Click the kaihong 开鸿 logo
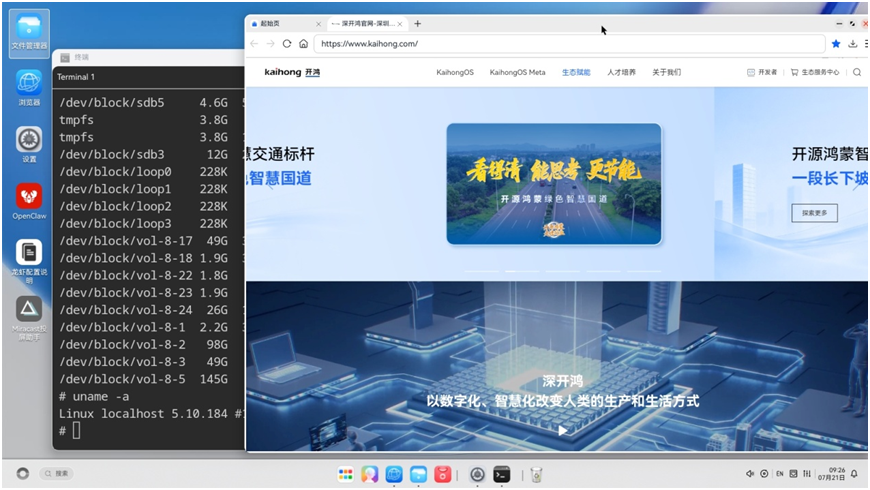The width and height of the screenshot is (870, 490). pos(292,72)
